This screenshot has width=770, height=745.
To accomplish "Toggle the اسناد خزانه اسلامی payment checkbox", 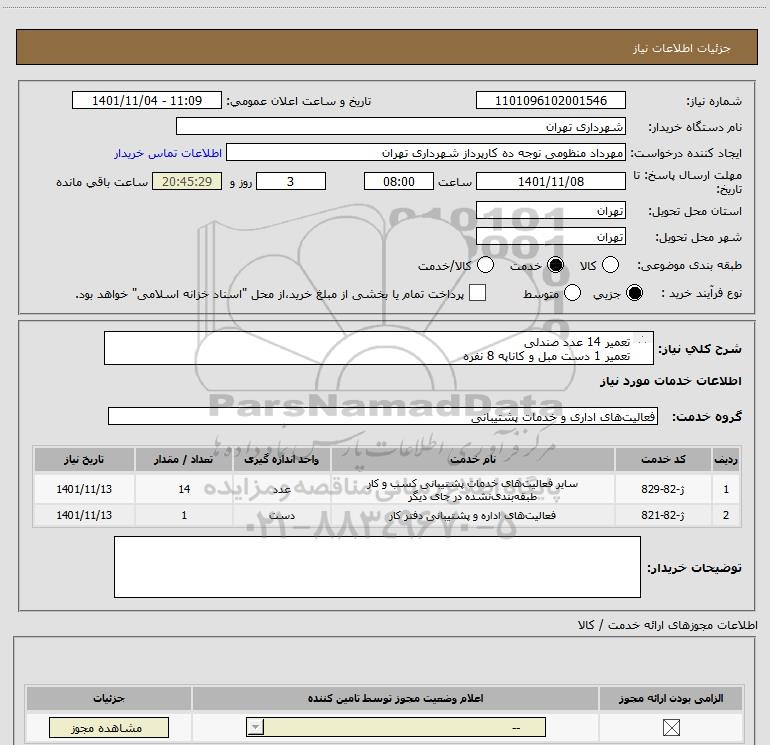I will (x=477, y=293).
